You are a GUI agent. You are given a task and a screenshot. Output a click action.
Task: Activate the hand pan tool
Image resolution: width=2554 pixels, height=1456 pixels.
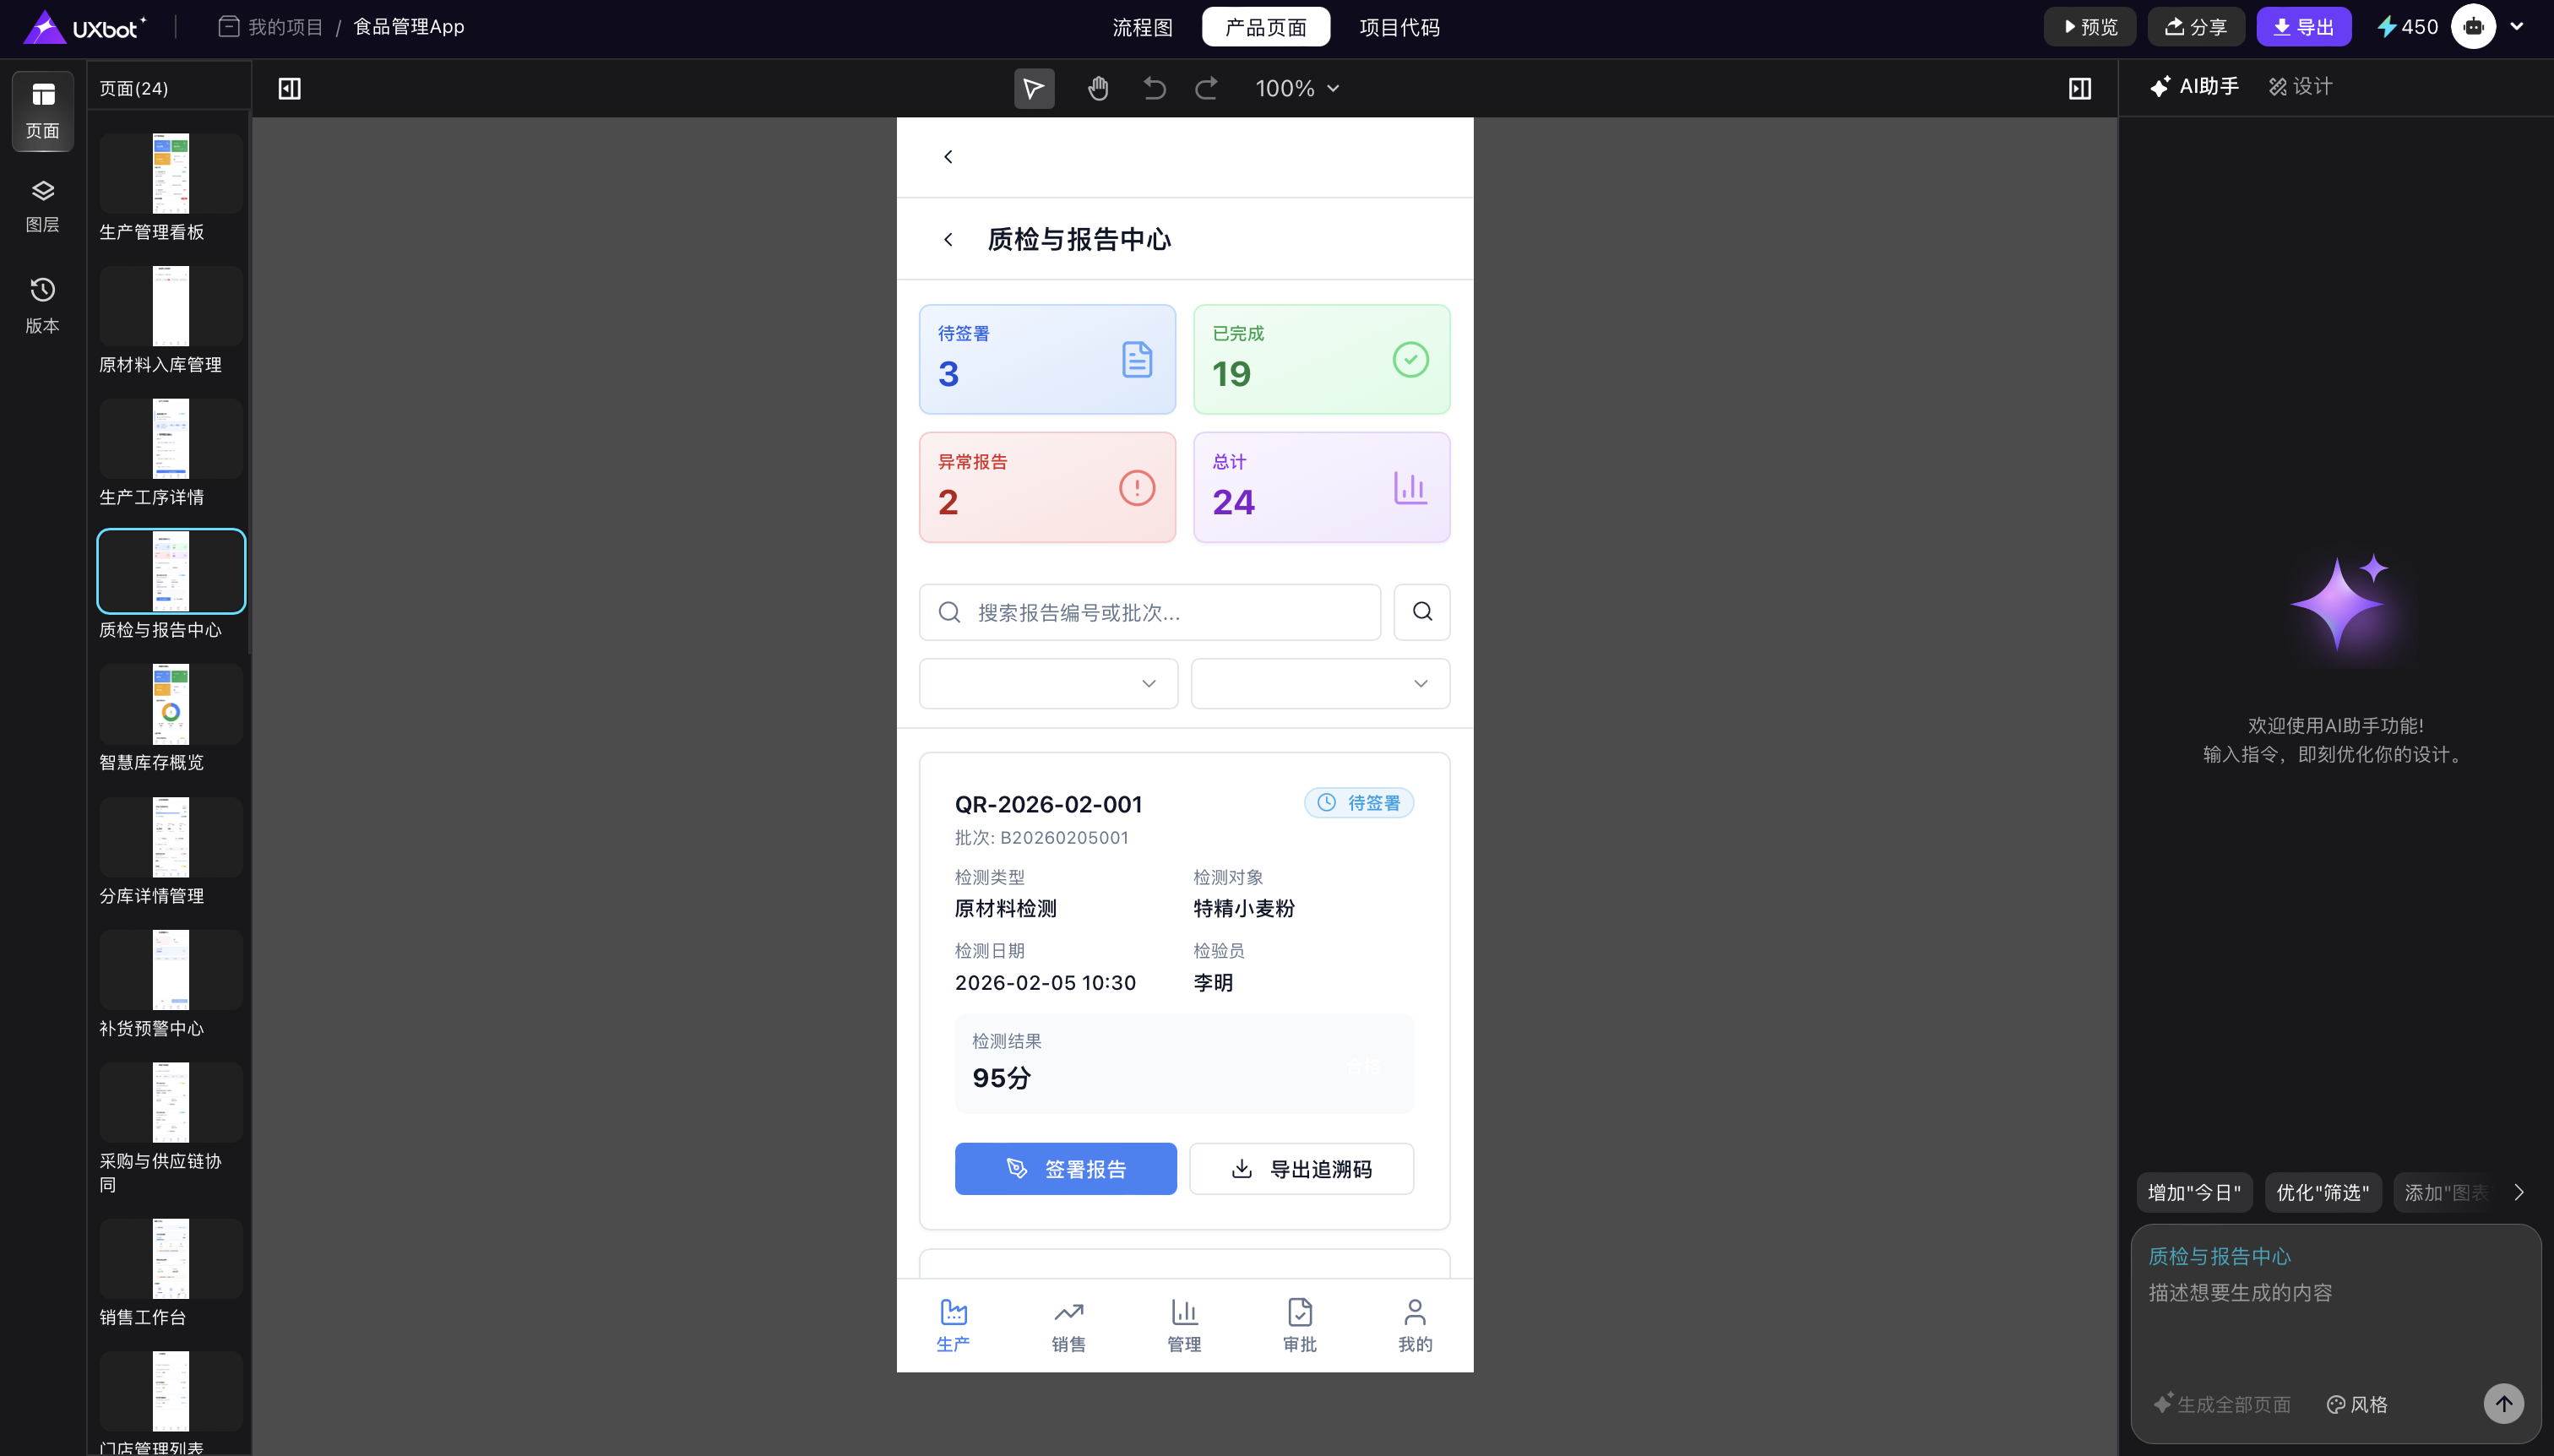(x=1098, y=89)
